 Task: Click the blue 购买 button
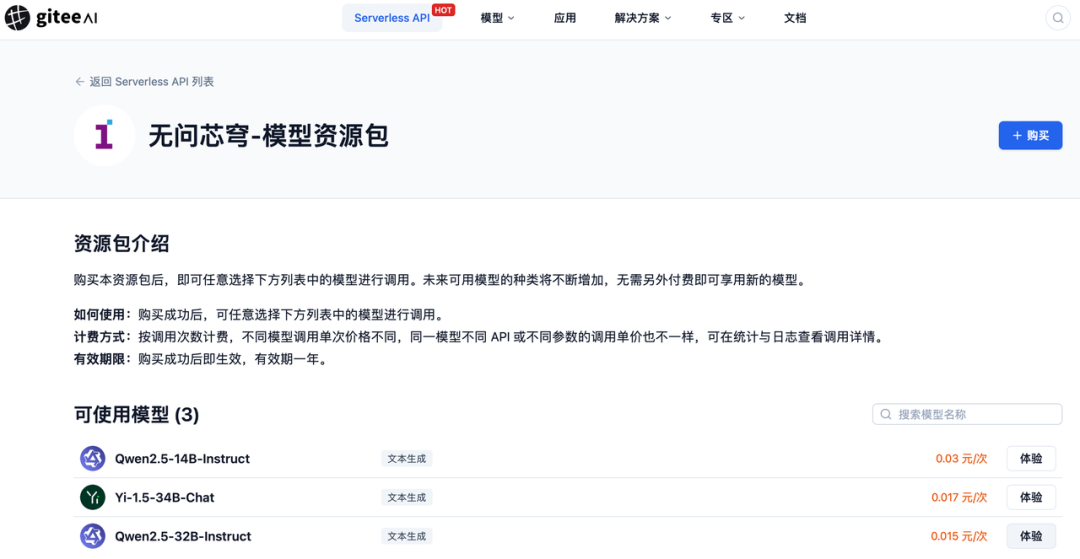(1030, 136)
